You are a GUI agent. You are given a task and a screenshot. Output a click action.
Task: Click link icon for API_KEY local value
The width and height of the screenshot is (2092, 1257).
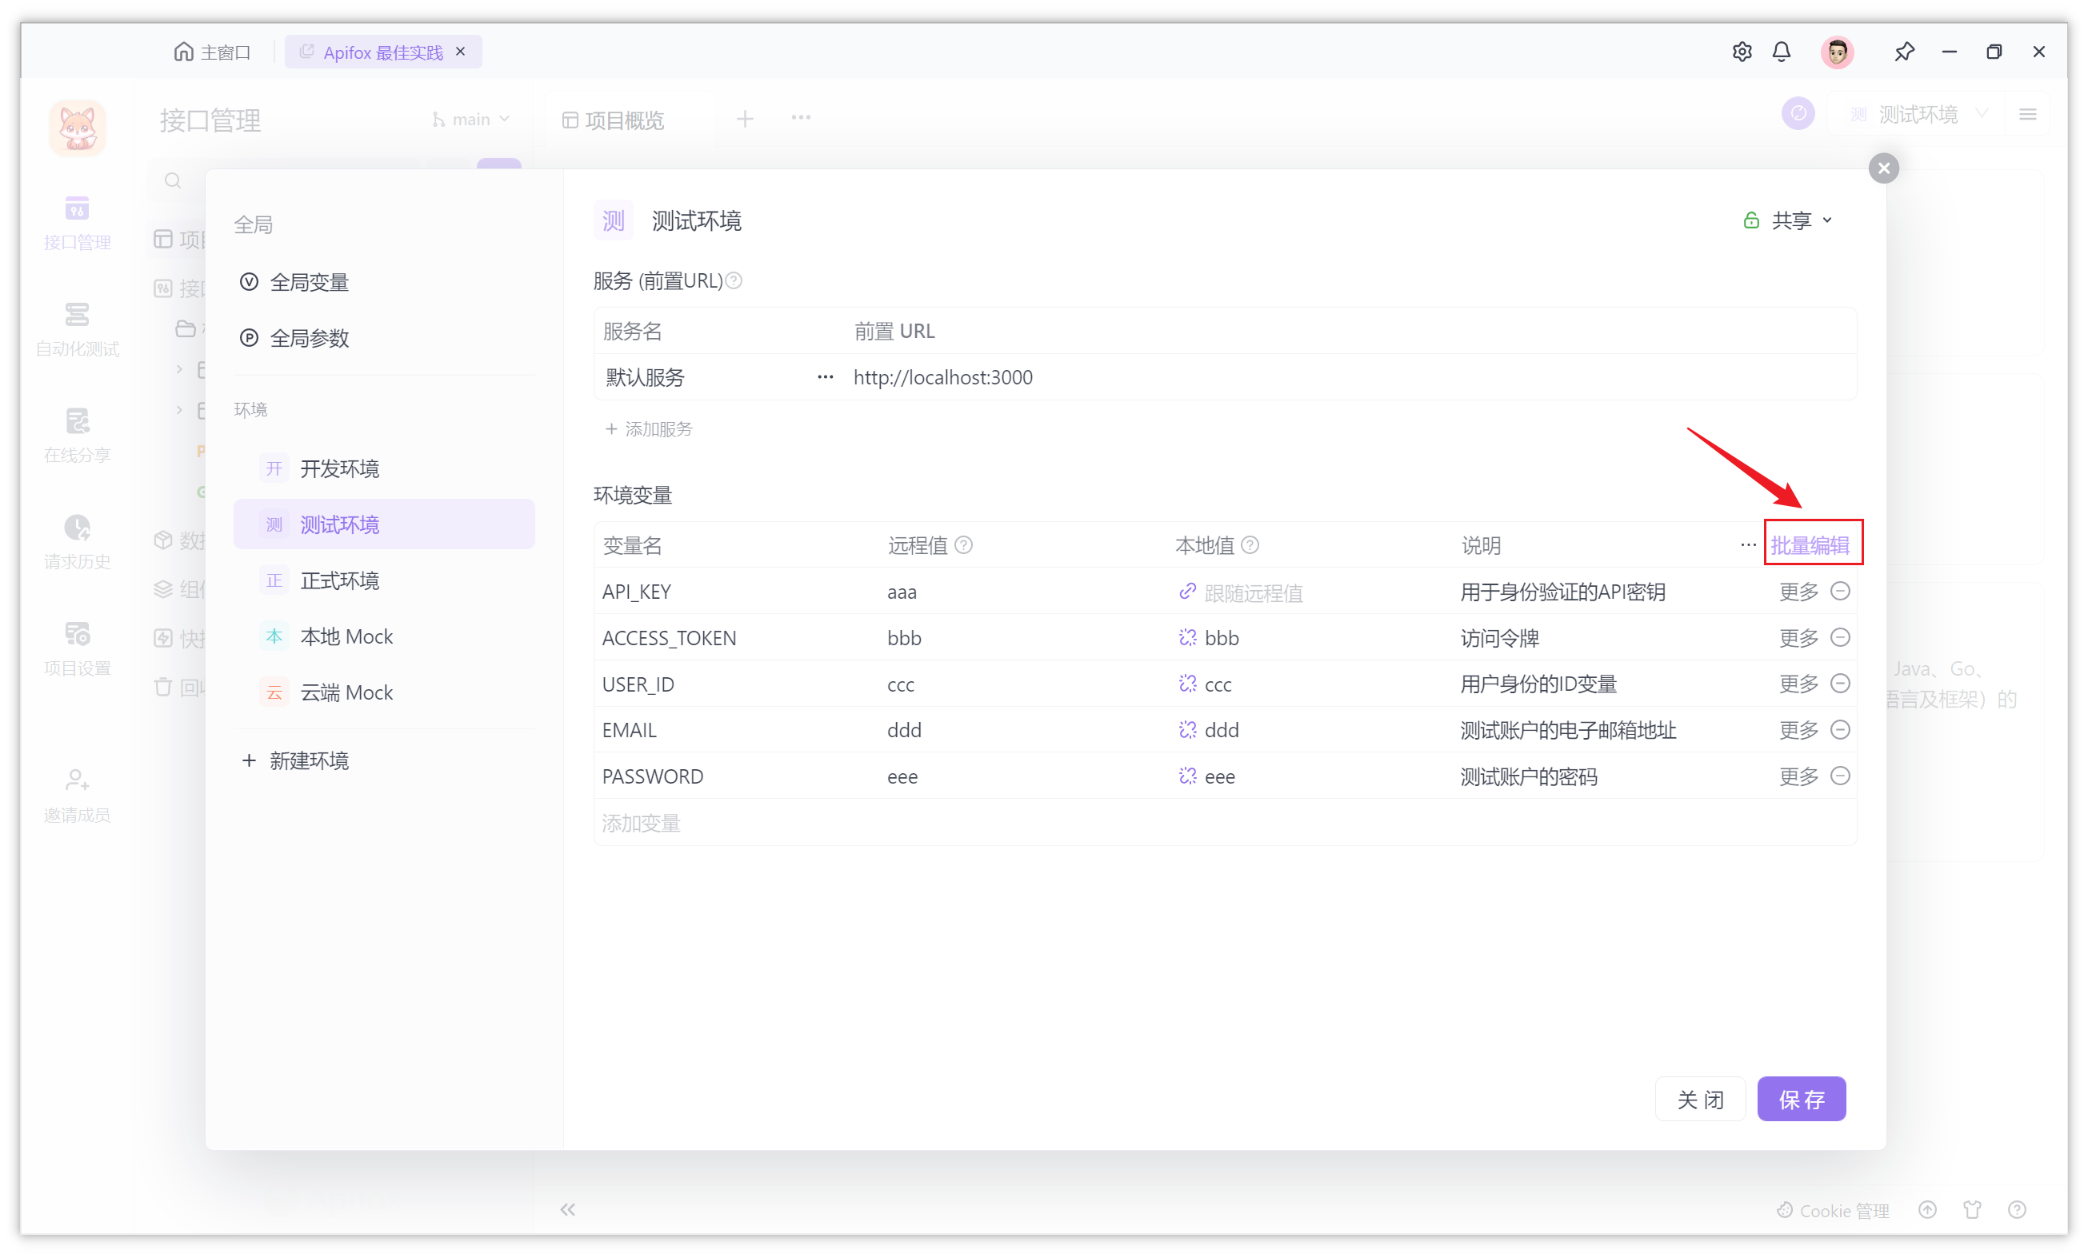tap(1187, 592)
